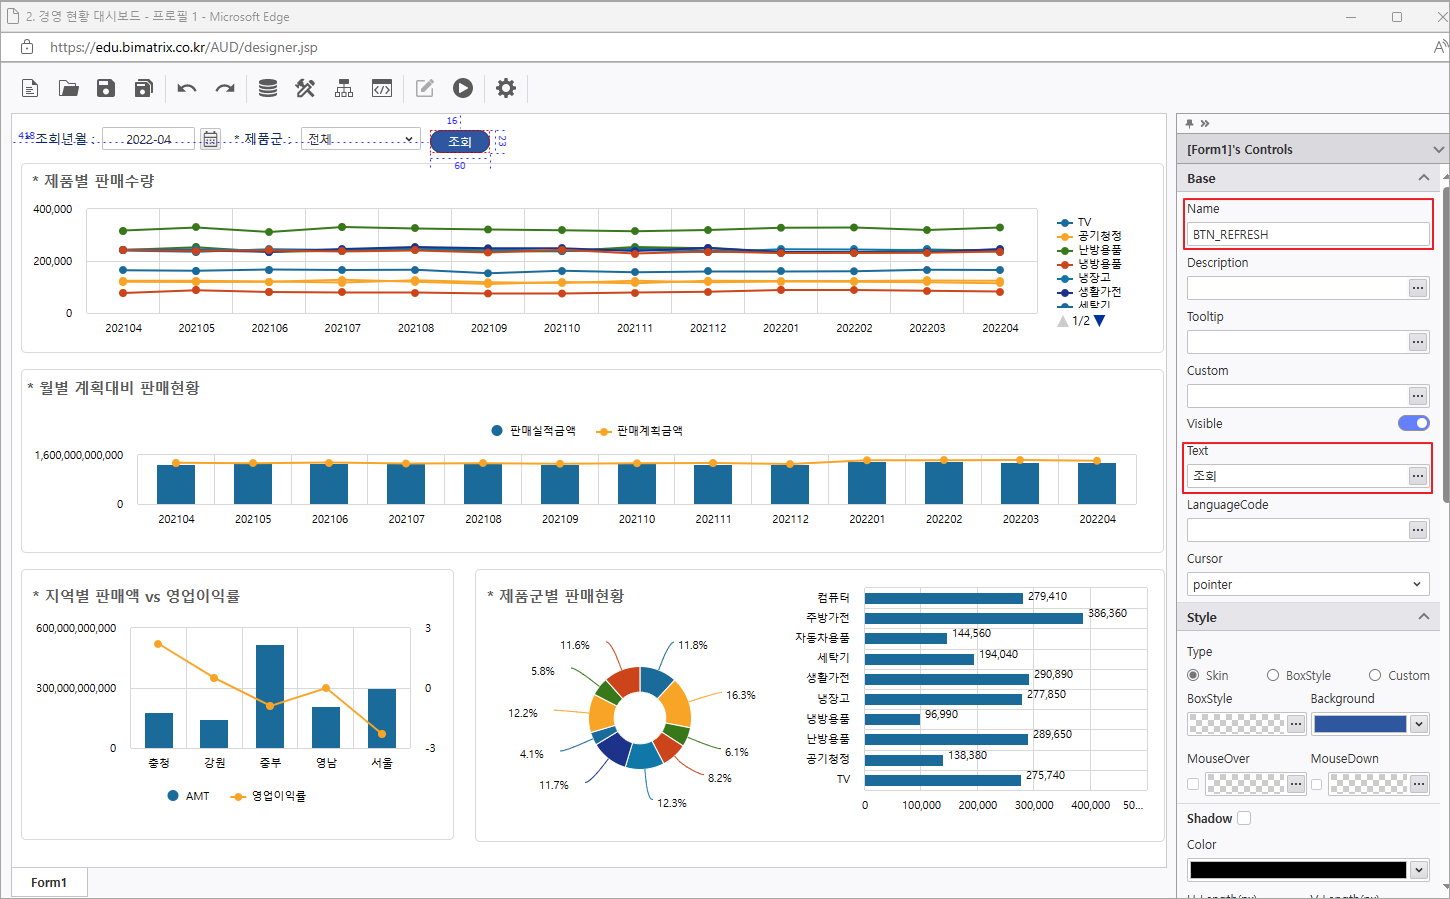Click the hierarchy structure icon
This screenshot has height=899, width=1450.
344,88
